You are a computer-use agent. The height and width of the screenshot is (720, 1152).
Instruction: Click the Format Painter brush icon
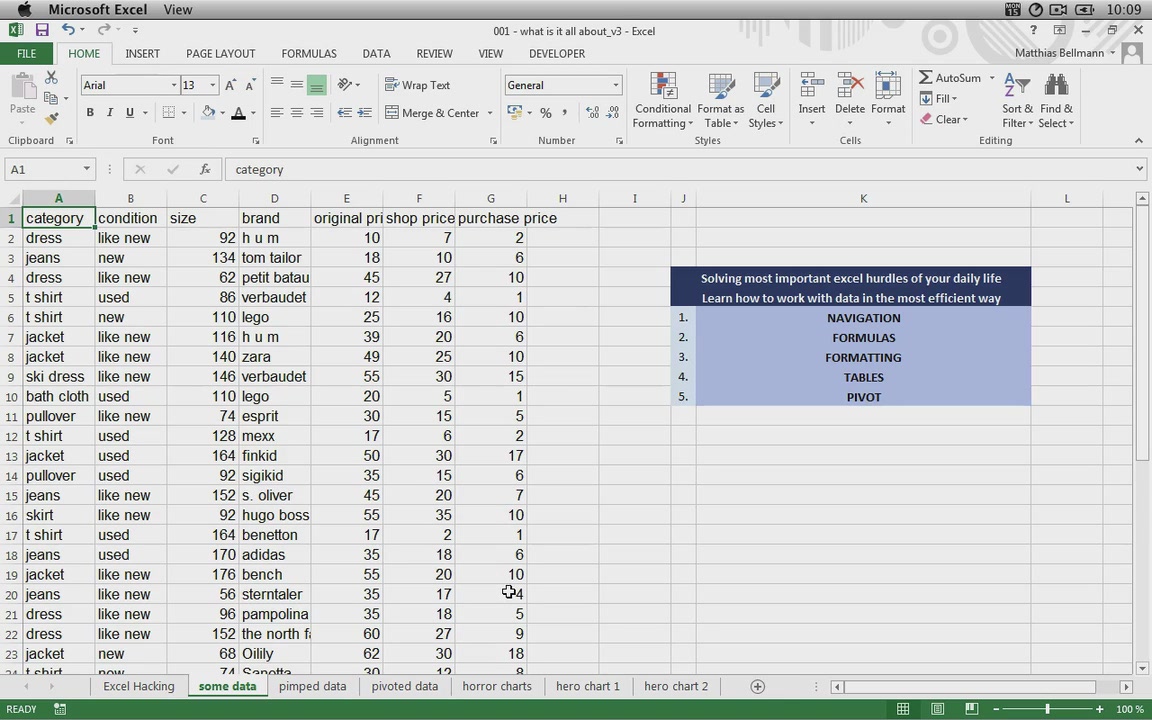click(x=51, y=118)
